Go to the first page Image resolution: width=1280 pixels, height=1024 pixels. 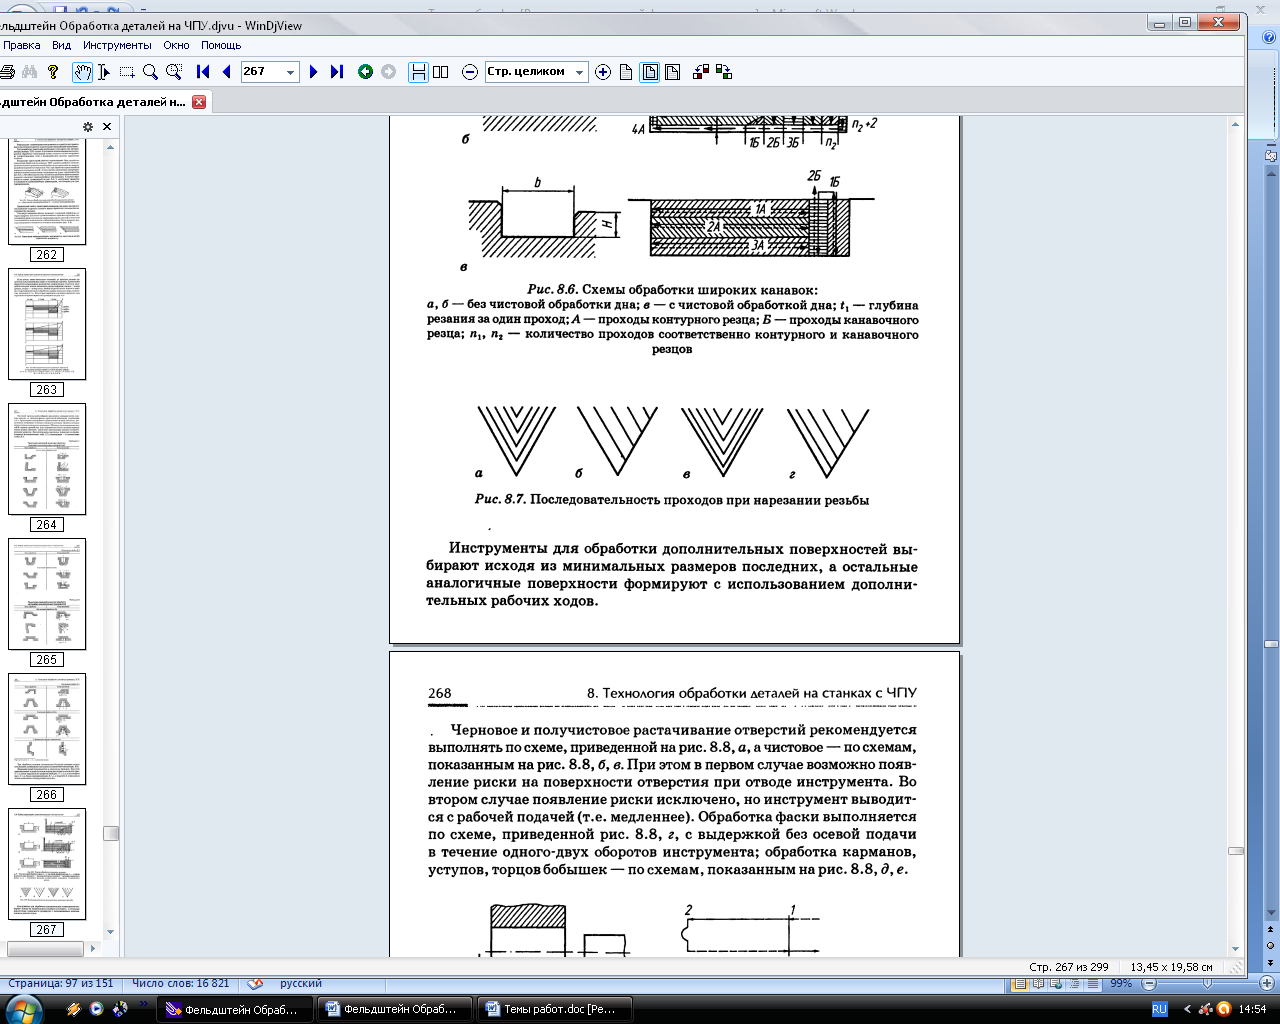point(203,72)
